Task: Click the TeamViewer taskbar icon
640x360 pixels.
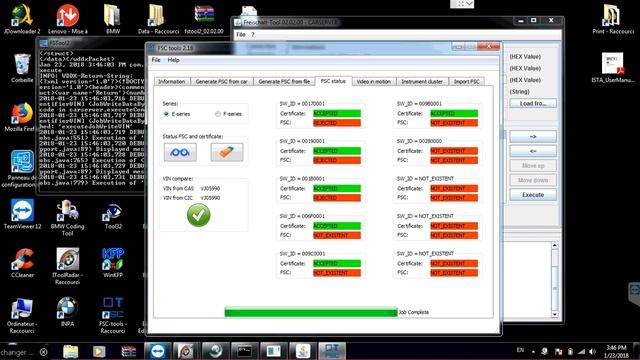Action: tap(158, 351)
